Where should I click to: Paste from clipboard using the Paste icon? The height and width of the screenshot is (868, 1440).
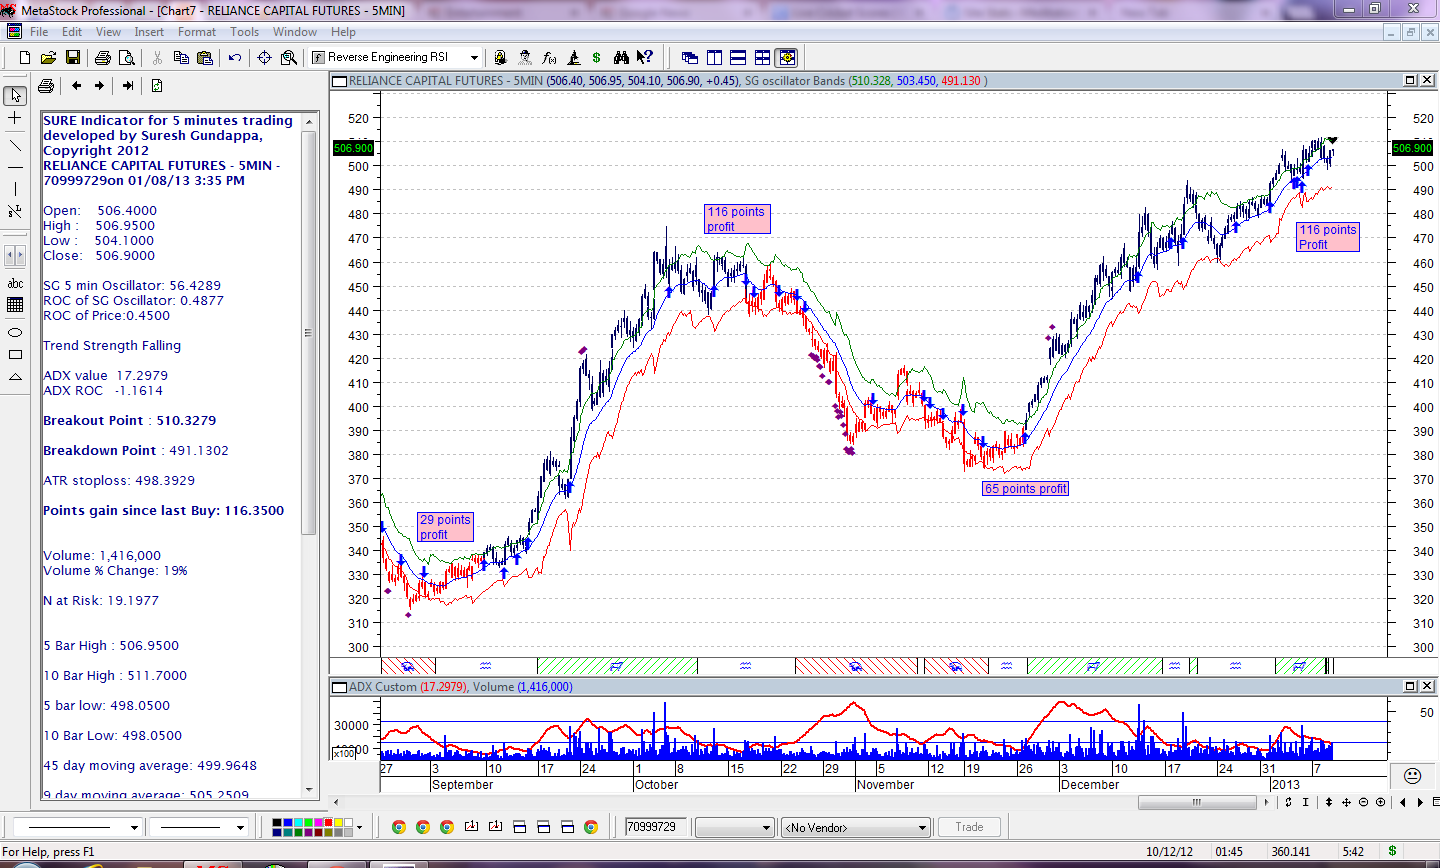pyautogui.click(x=205, y=57)
